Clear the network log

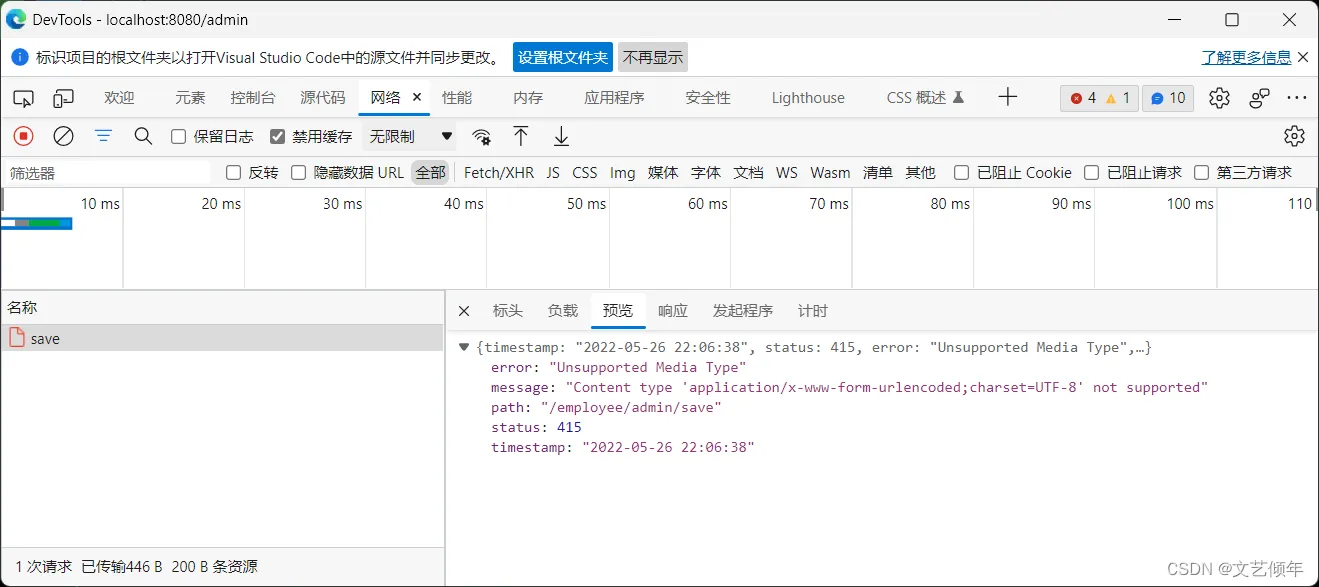click(x=63, y=136)
